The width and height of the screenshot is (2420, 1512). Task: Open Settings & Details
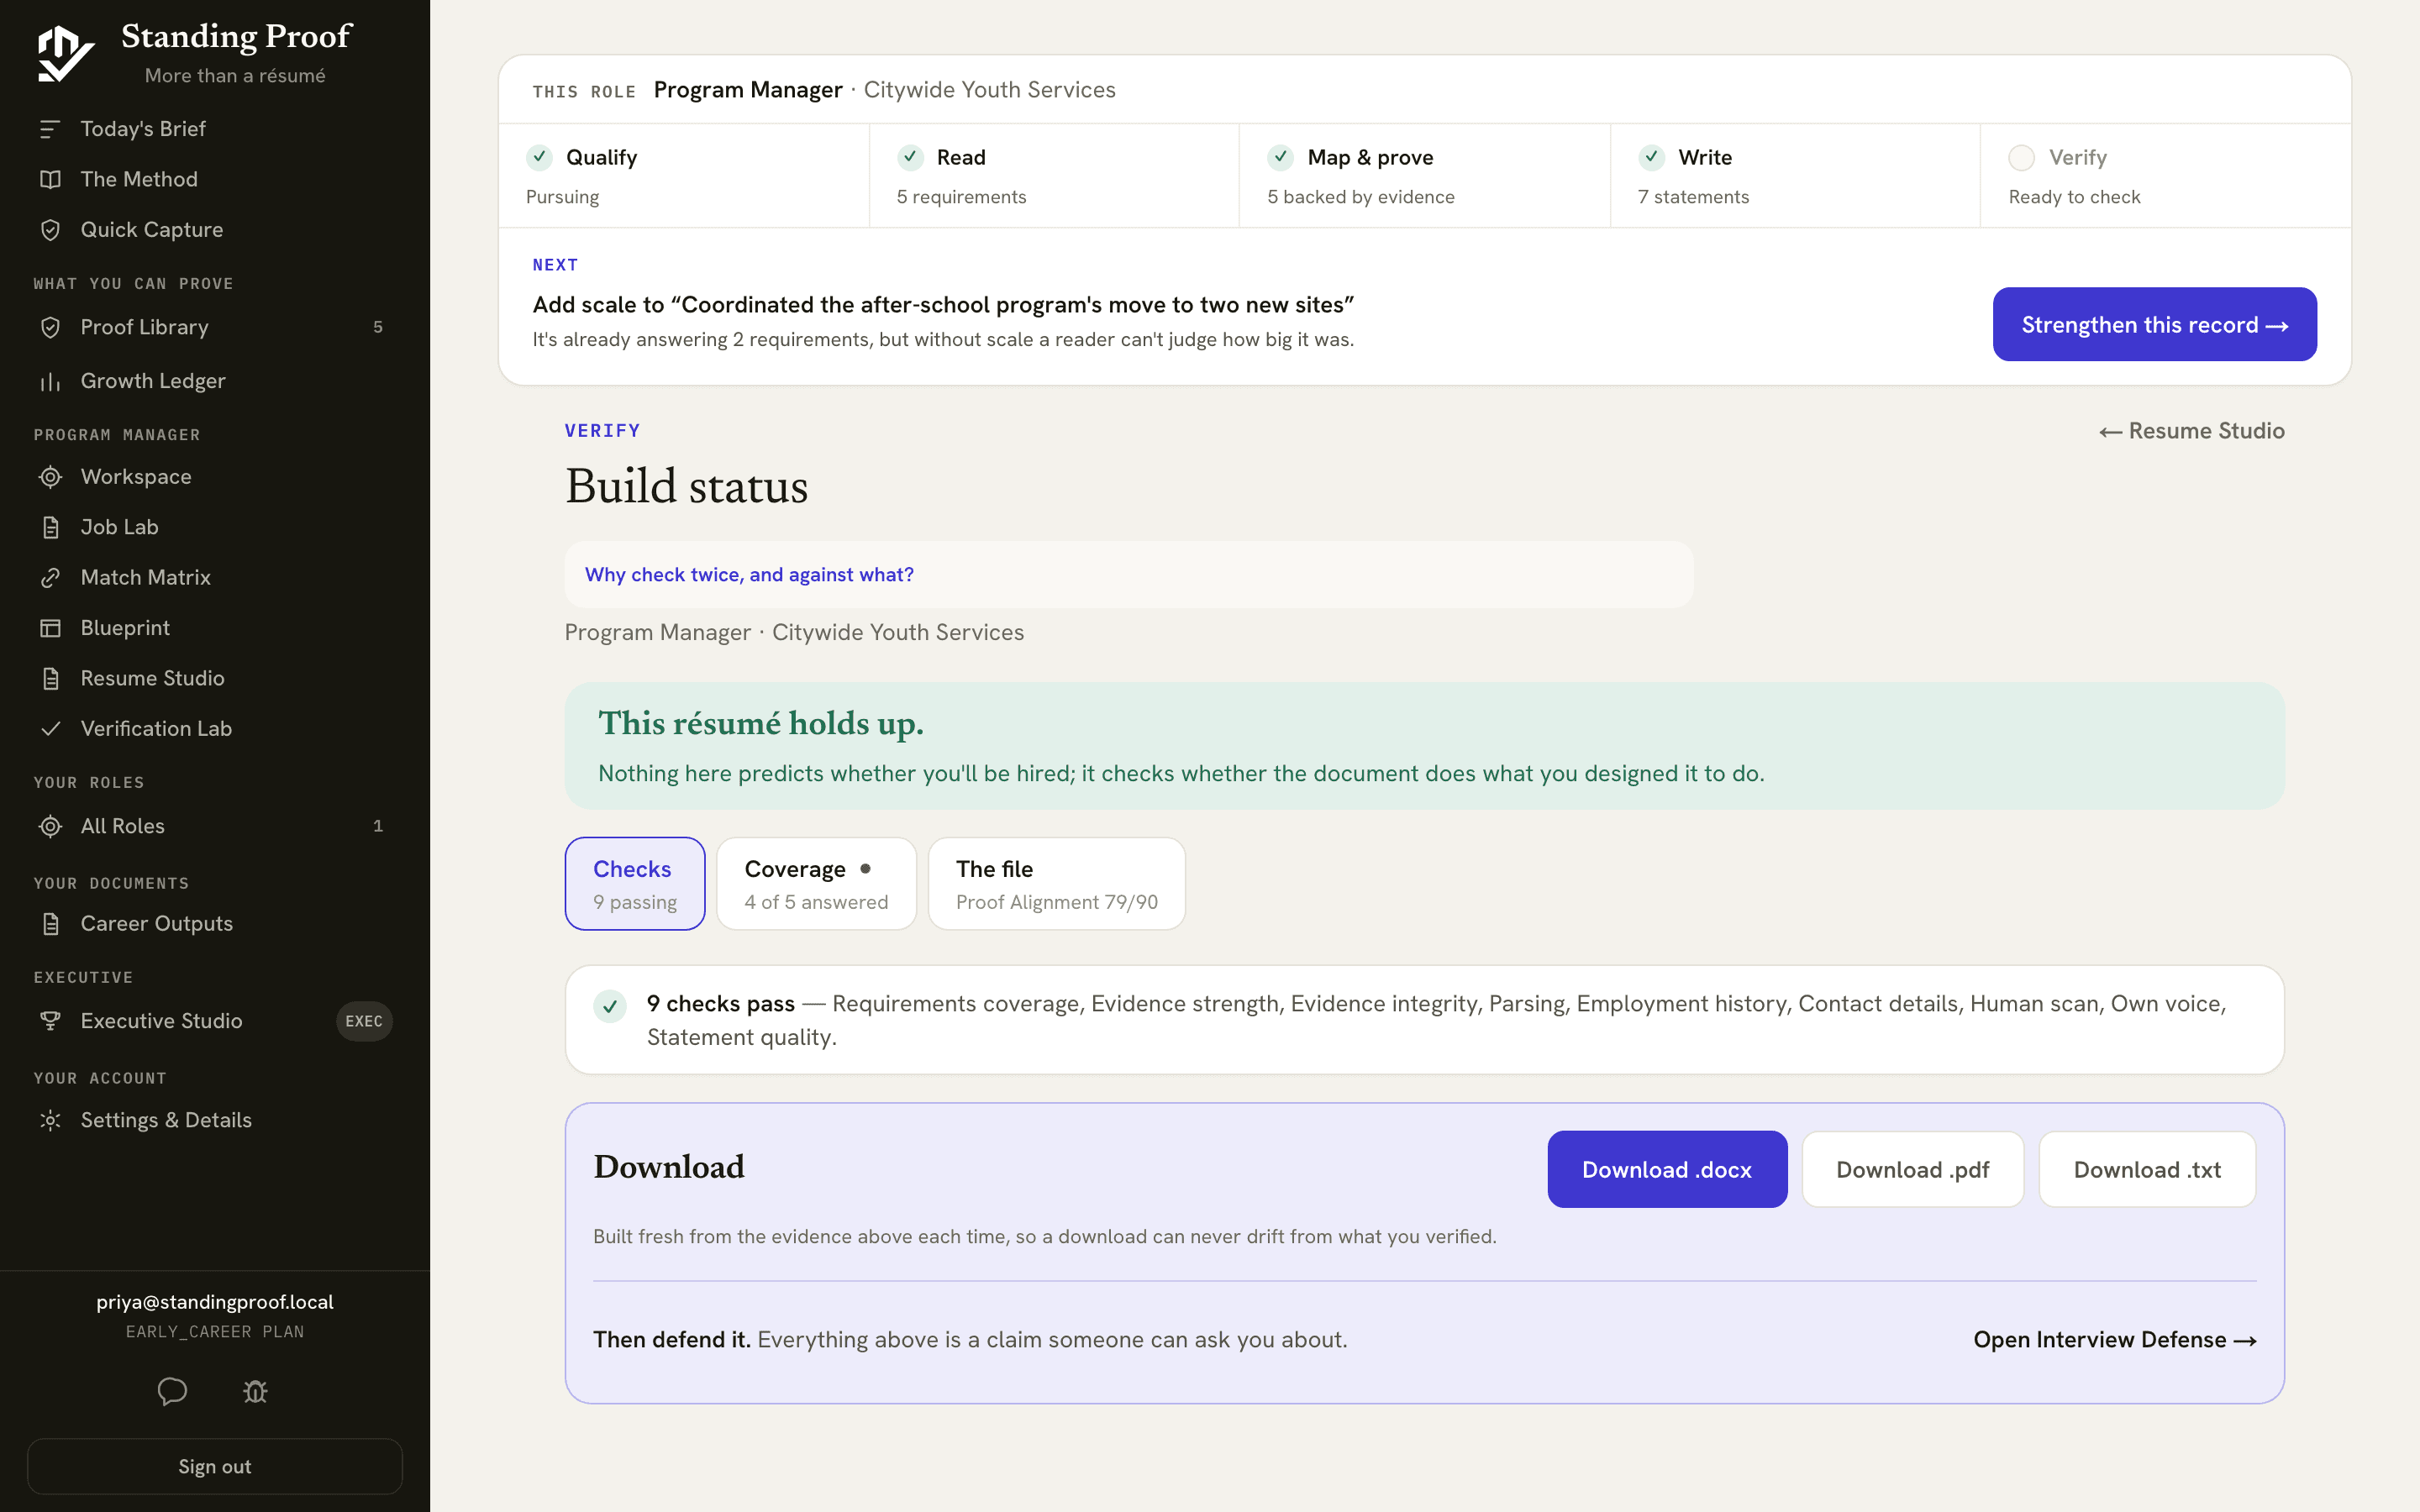(x=214, y=1120)
